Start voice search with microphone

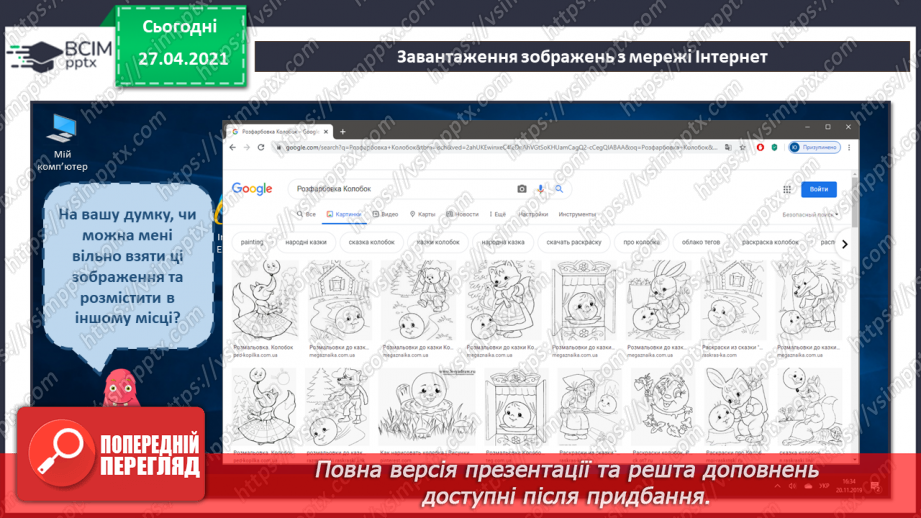(540, 189)
